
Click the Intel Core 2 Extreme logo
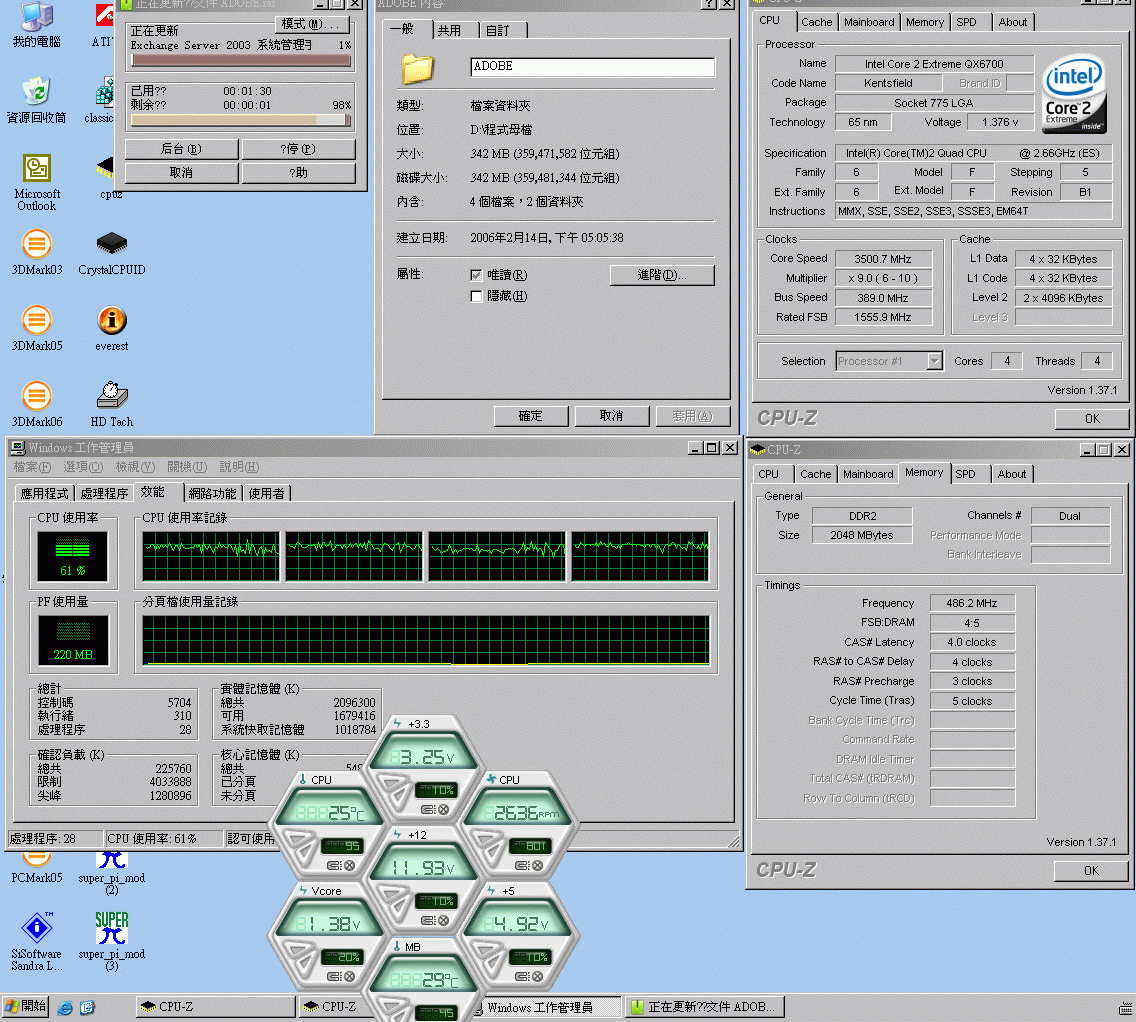click(1074, 94)
